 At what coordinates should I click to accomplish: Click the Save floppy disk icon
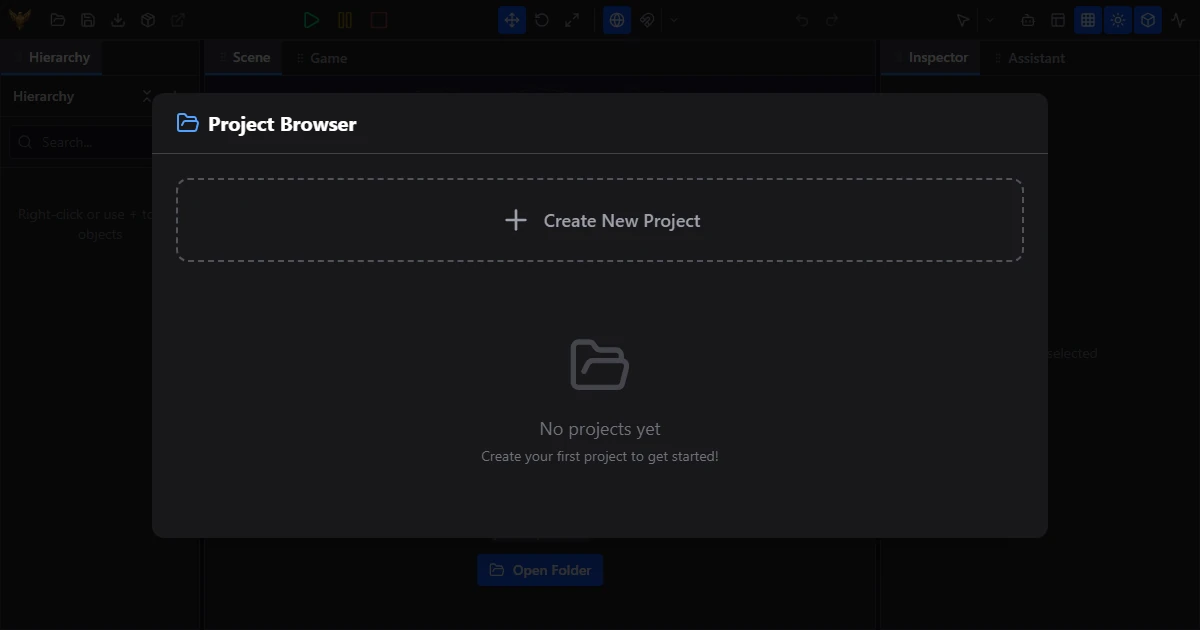88,20
